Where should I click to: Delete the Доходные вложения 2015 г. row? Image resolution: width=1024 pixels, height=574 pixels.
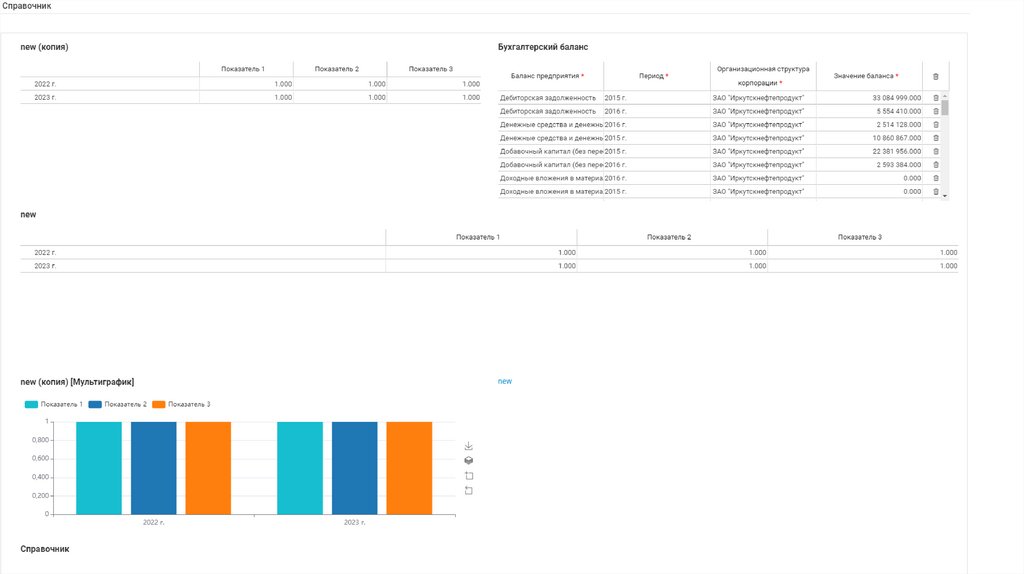(x=935, y=191)
